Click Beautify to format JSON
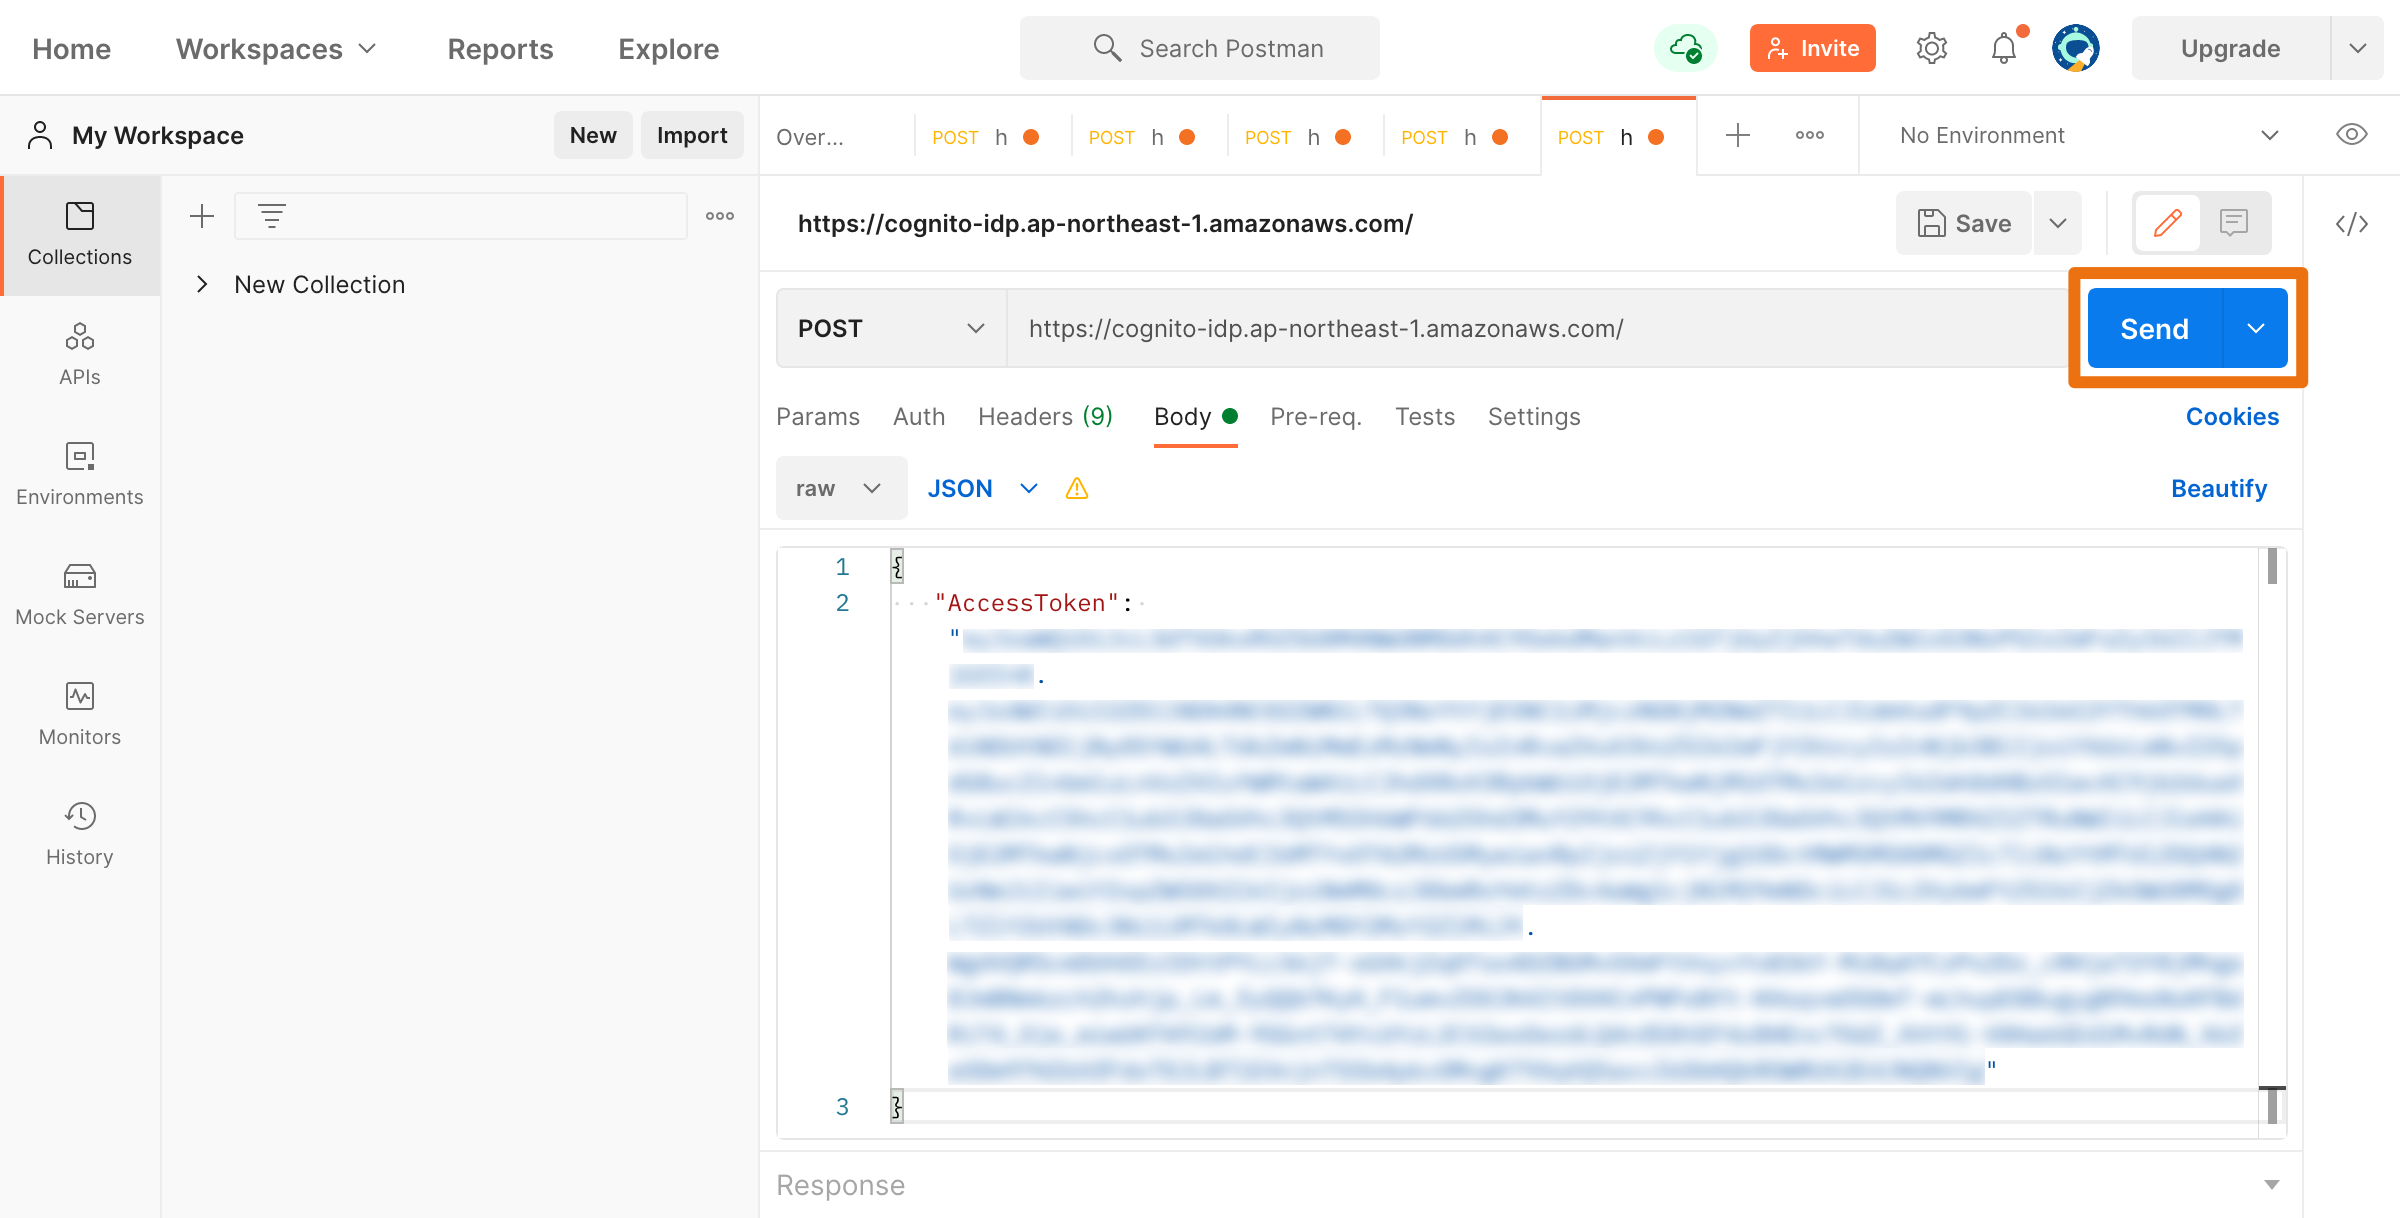2400x1218 pixels. pyautogui.click(x=2219, y=489)
